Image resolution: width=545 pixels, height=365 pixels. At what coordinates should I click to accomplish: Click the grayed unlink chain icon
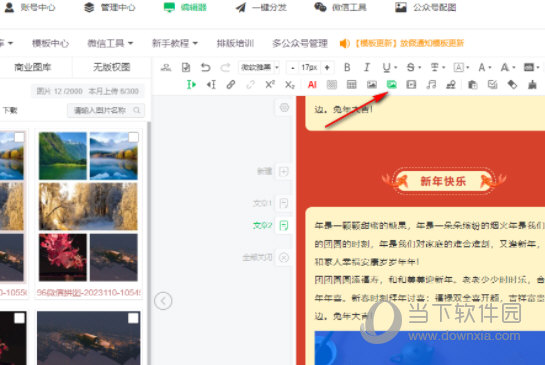[250, 84]
